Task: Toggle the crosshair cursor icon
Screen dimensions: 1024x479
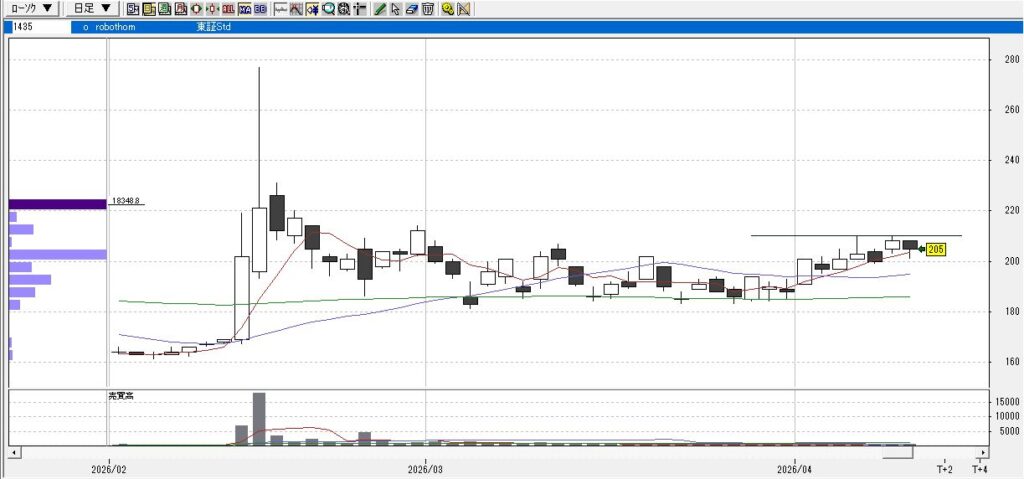Action: pyautogui.click(x=360, y=10)
